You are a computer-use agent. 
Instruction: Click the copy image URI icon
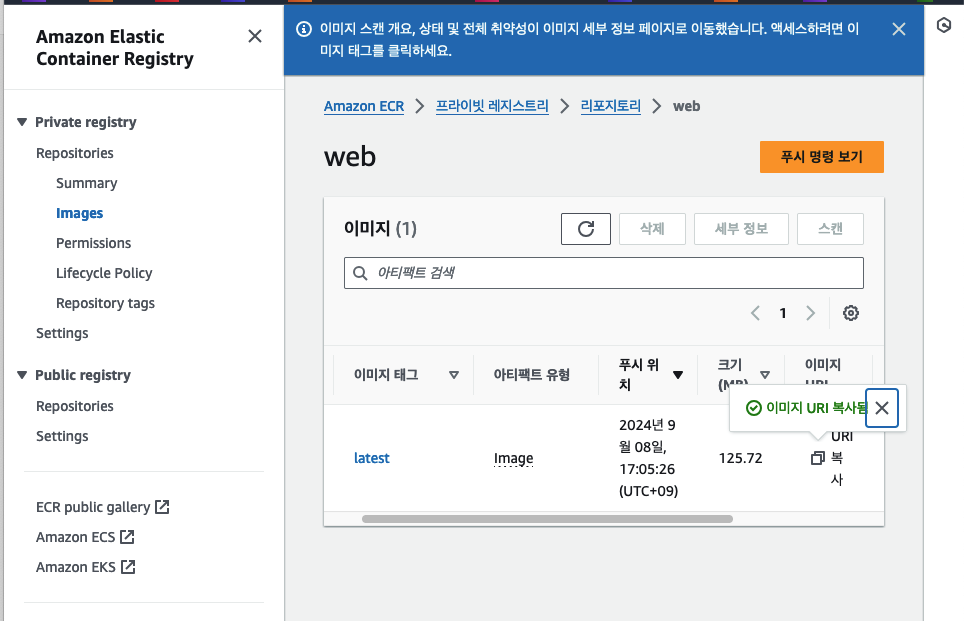pyautogui.click(x=817, y=458)
